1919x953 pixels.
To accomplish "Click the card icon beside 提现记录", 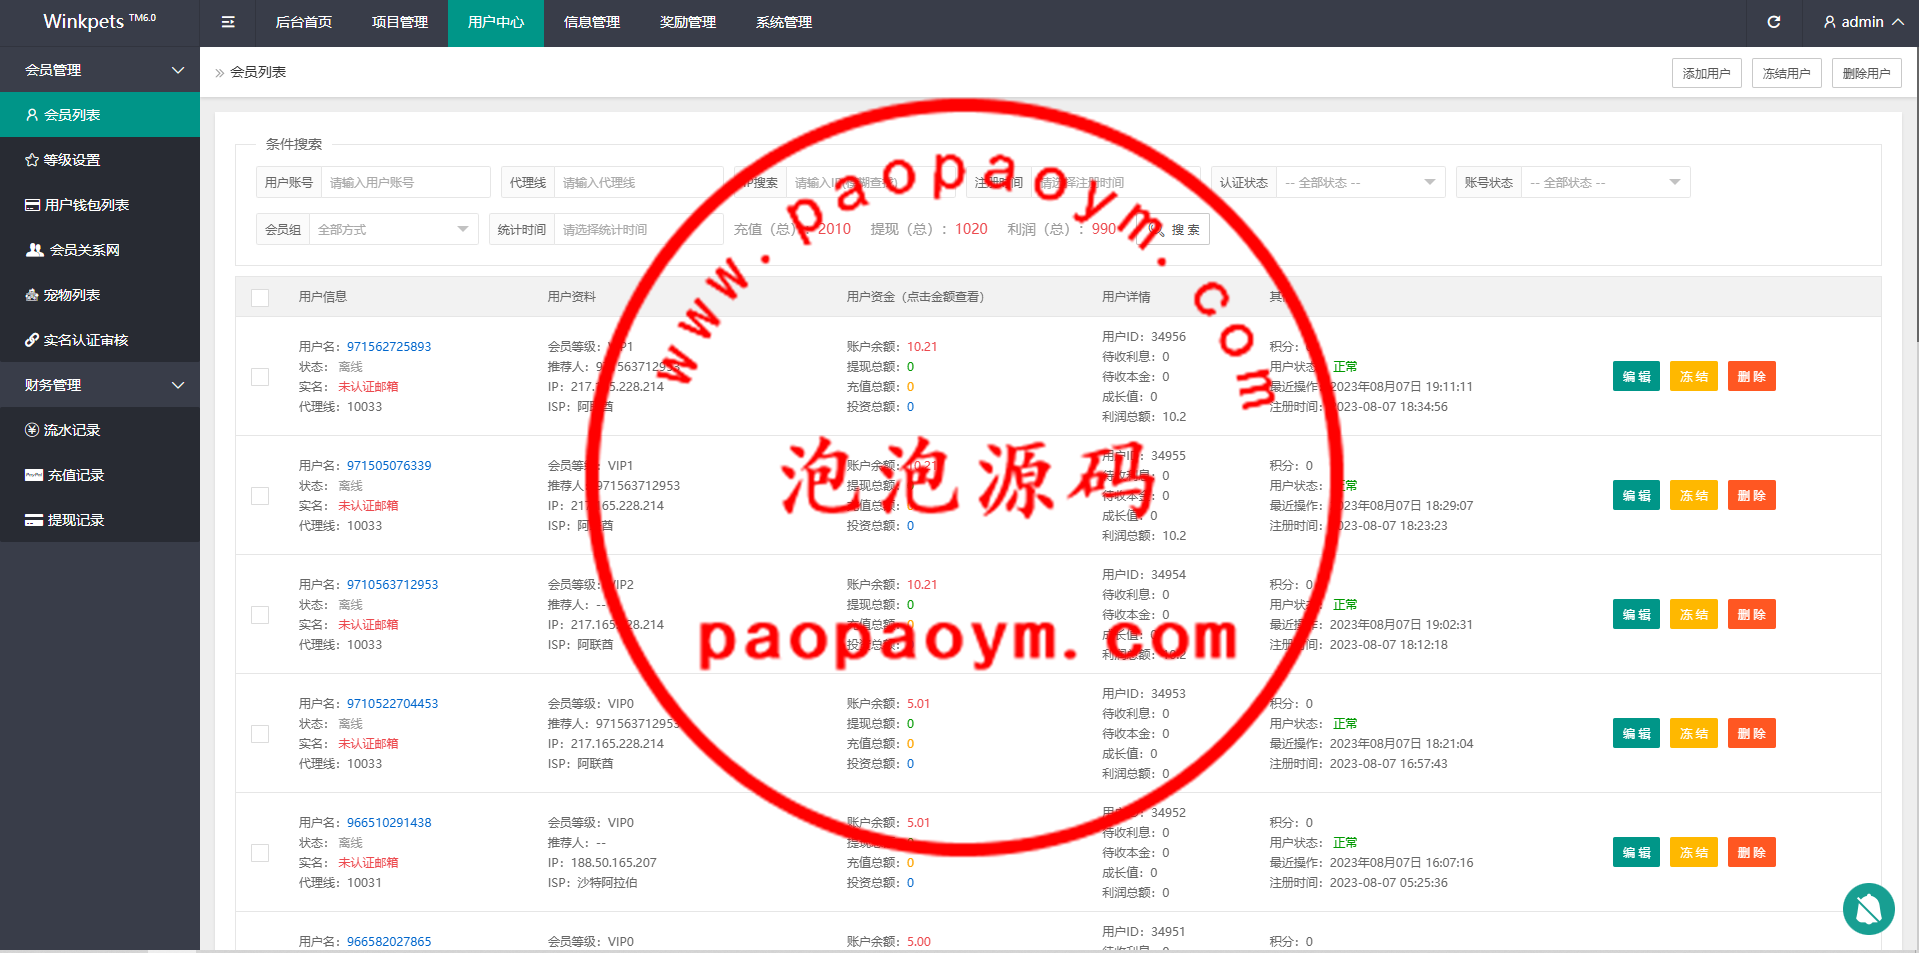I will coord(34,520).
